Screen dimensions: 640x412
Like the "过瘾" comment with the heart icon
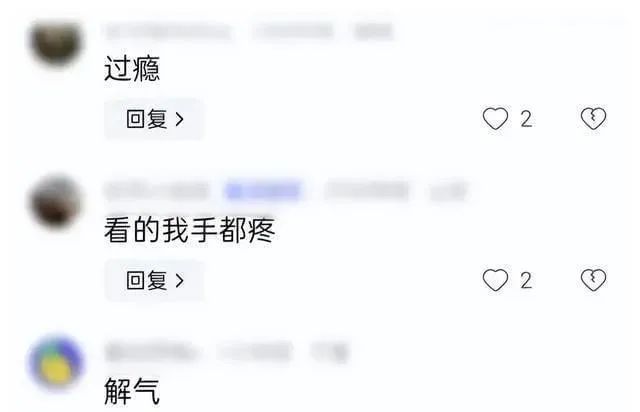point(495,119)
